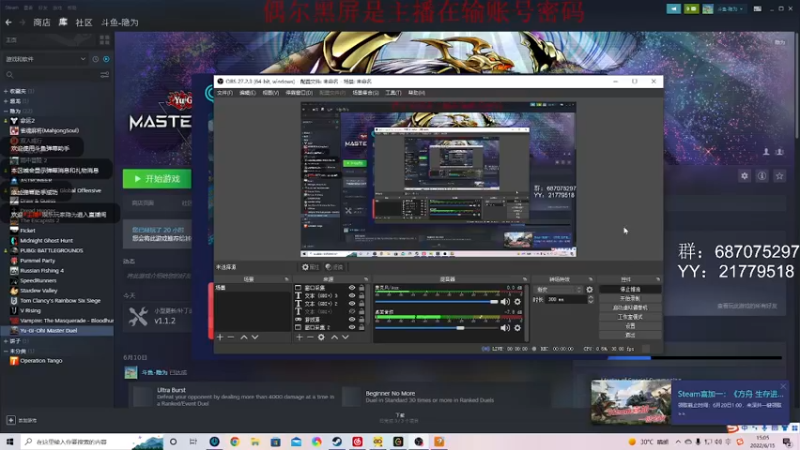The width and height of the screenshot is (800, 450).
Task: Click the recent activity clock icon in Steam sidebar
Action: [x=95, y=59]
